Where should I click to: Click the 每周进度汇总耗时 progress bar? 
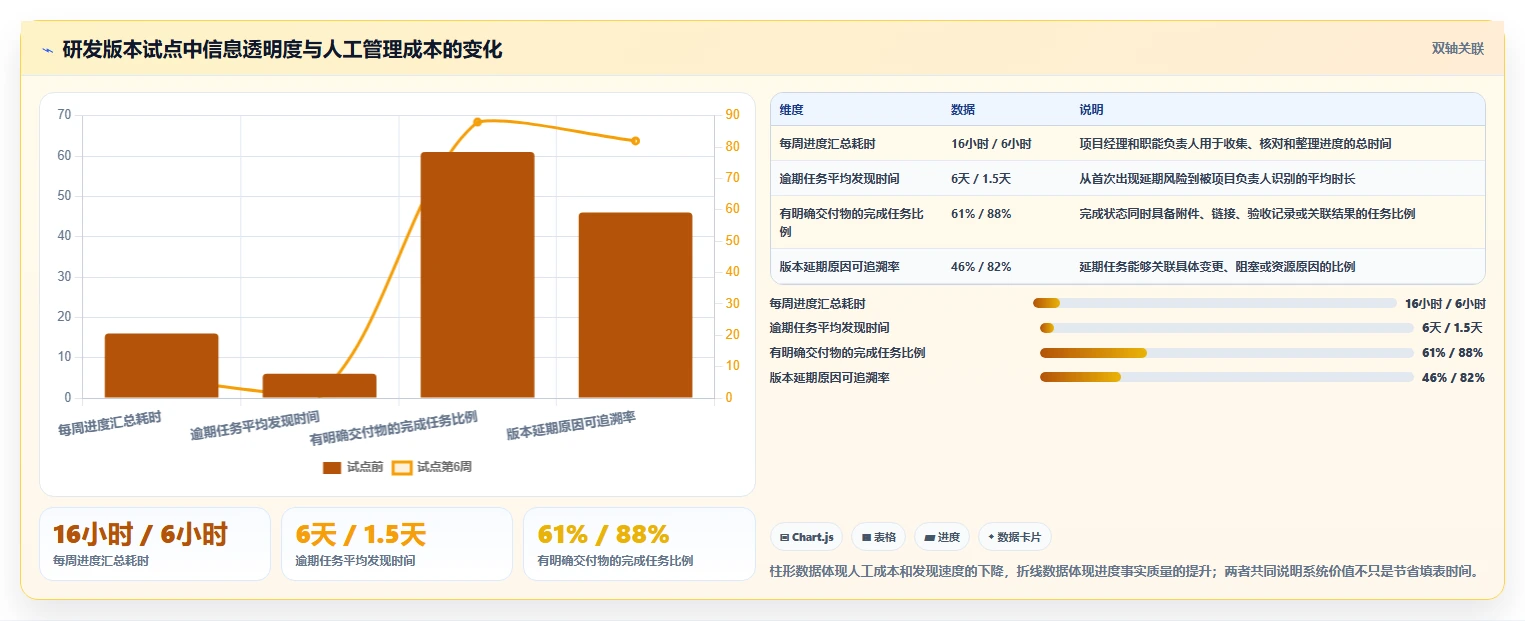click(x=1214, y=303)
